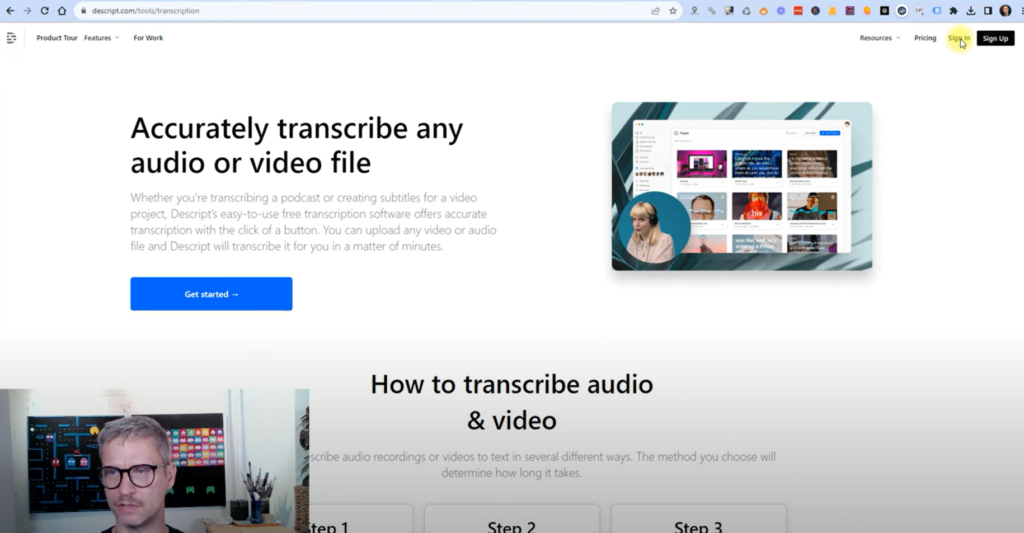Click the Sign In link
This screenshot has height=533, width=1024.
(959, 38)
